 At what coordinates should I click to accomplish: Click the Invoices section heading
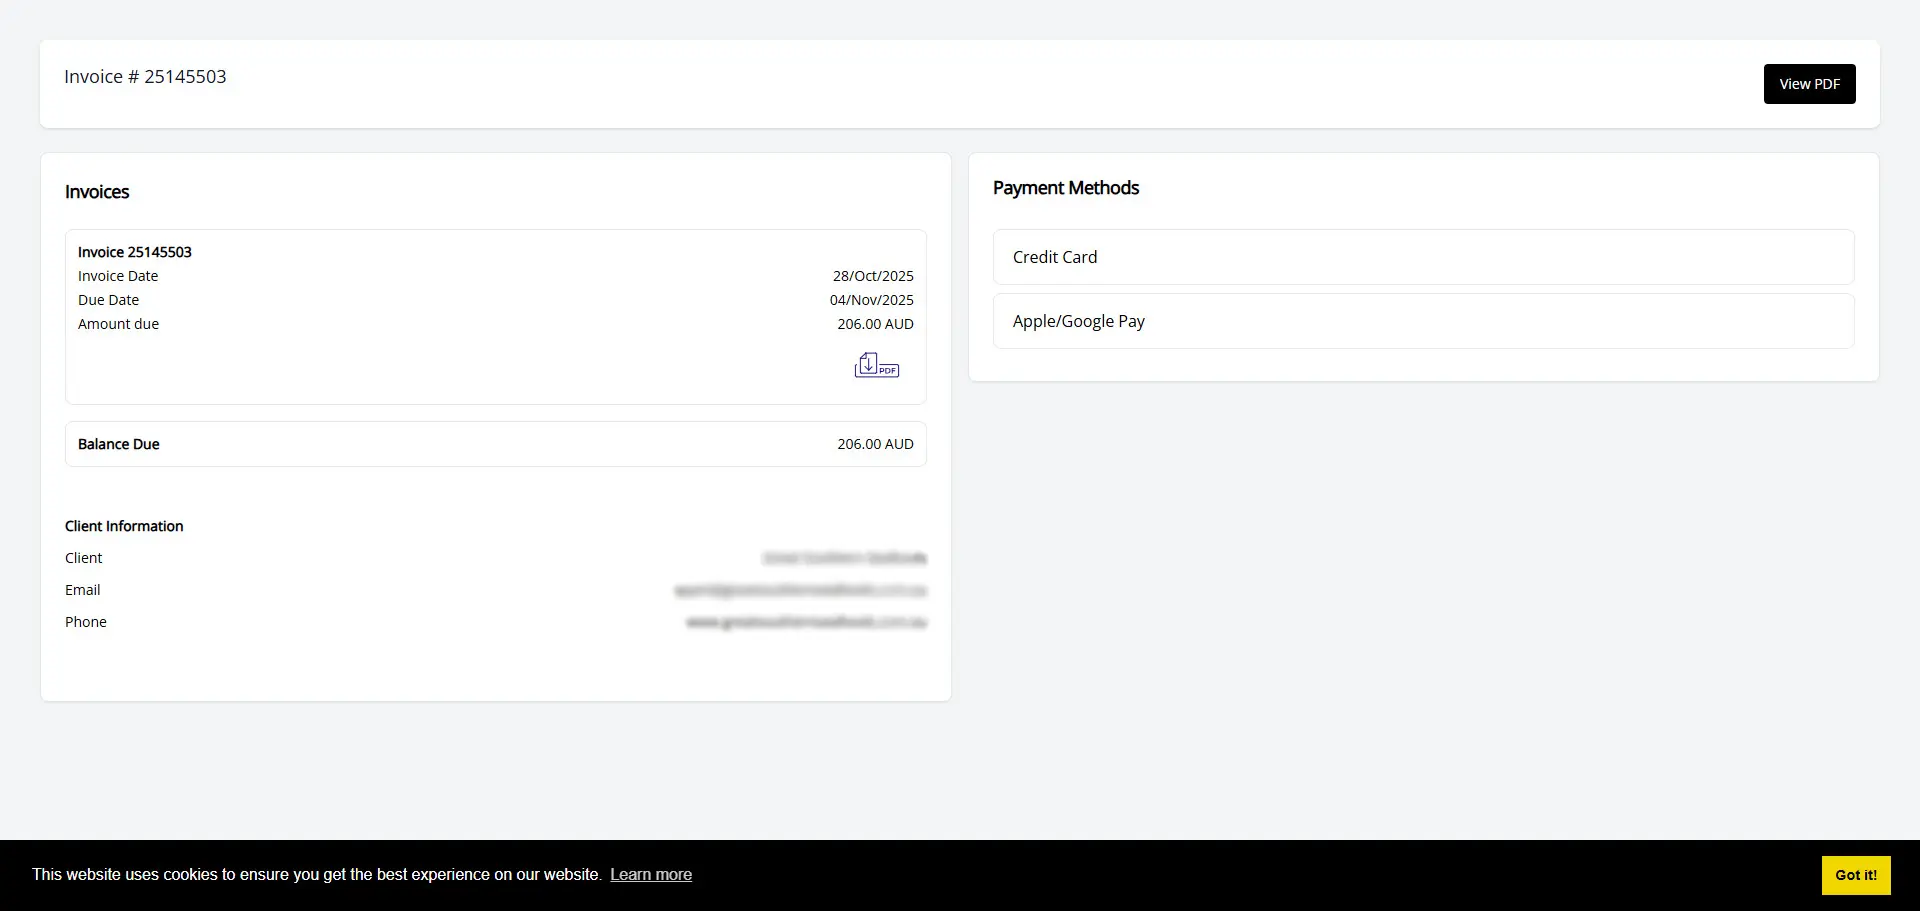tap(97, 192)
